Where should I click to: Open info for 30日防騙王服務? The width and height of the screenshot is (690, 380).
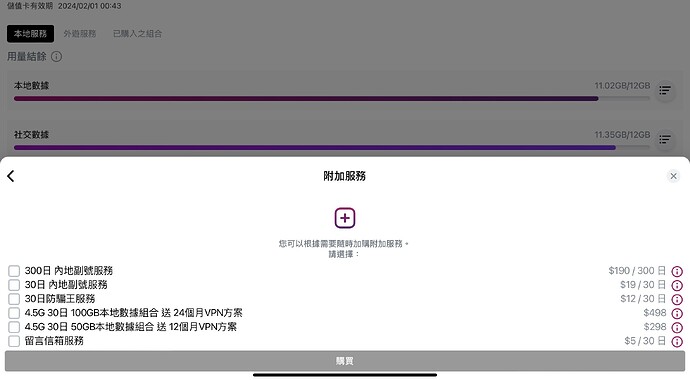pyautogui.click(x=677, y=300)
